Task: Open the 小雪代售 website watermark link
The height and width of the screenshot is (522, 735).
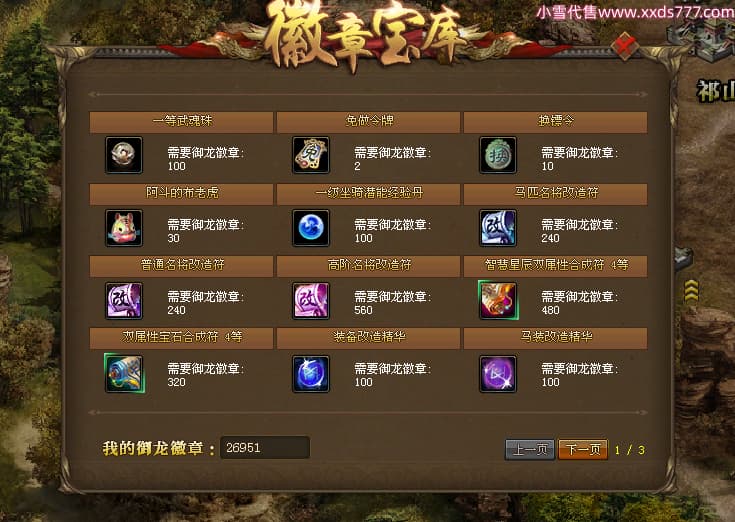Action: point(635,12)
